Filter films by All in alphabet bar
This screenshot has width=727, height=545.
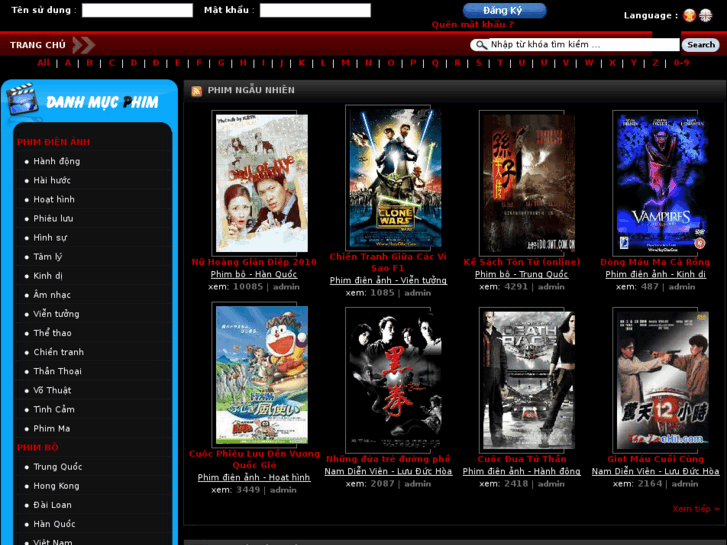pyautogui.click(x=44, y=63)
